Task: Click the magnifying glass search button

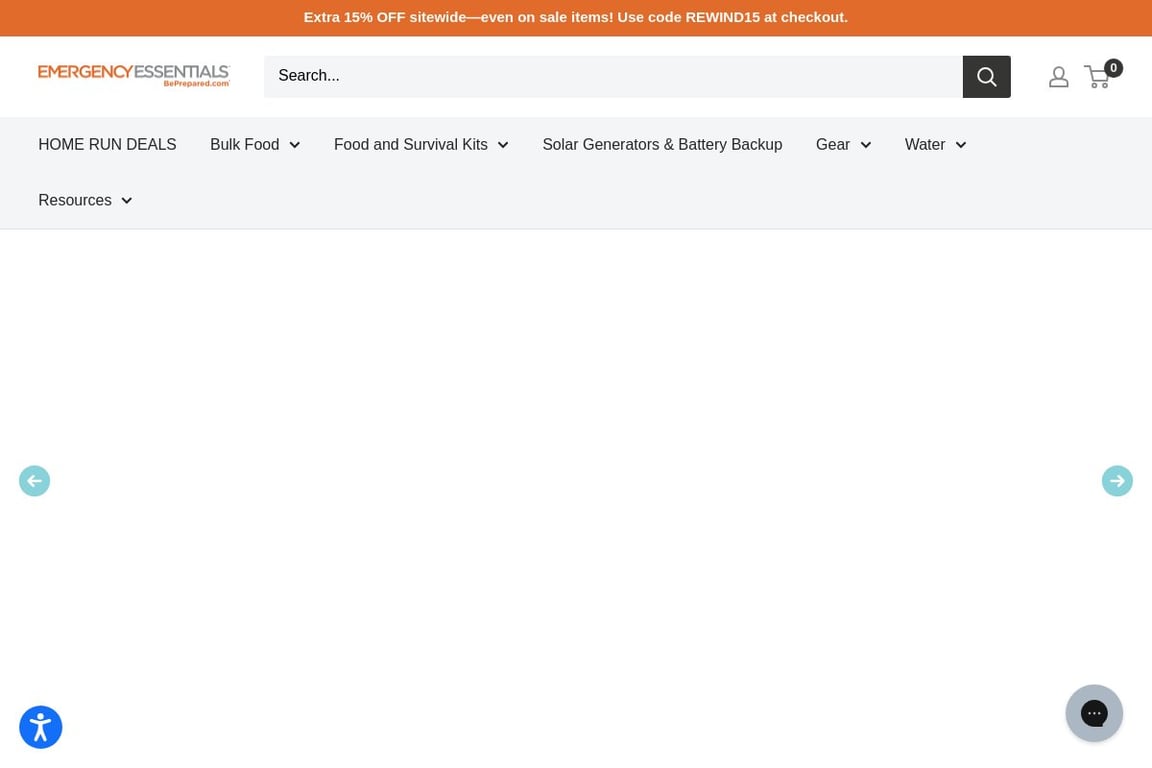Action: click(986, 77)
